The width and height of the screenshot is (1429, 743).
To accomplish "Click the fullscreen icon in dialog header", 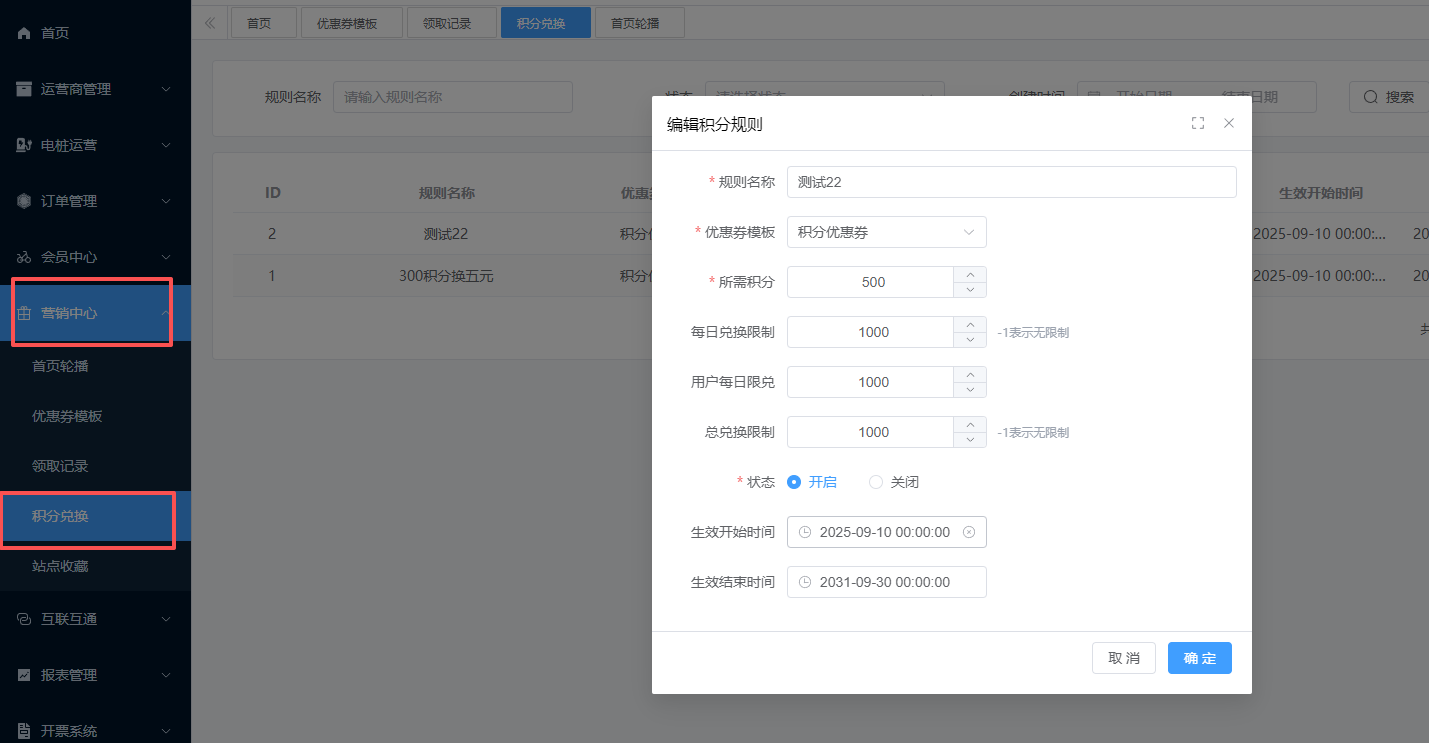I will point(1197,123).
